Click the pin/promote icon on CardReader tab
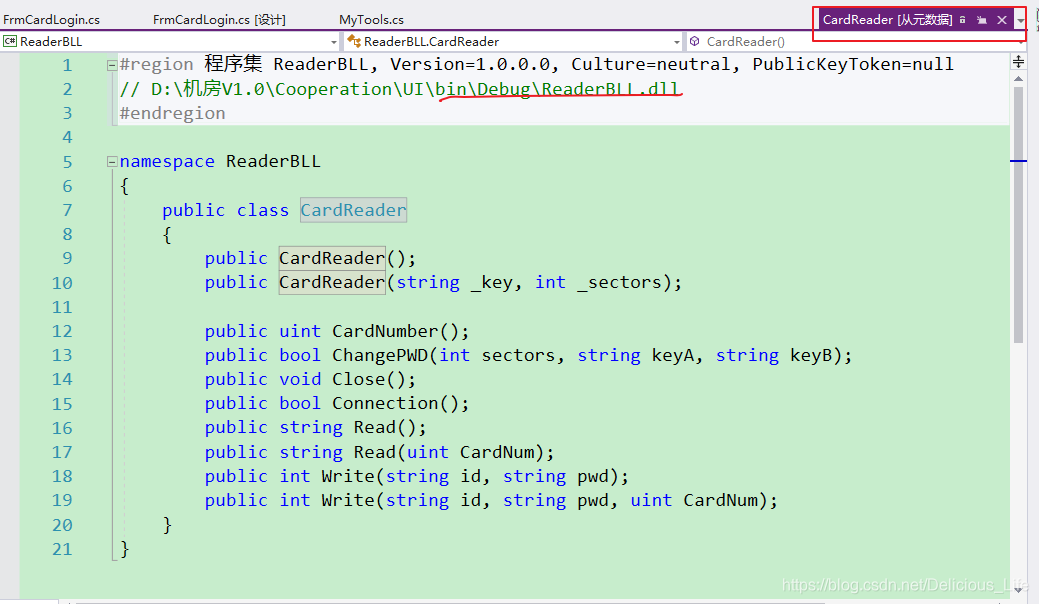This screenshot has height=604, width=1039. (982, 20)
